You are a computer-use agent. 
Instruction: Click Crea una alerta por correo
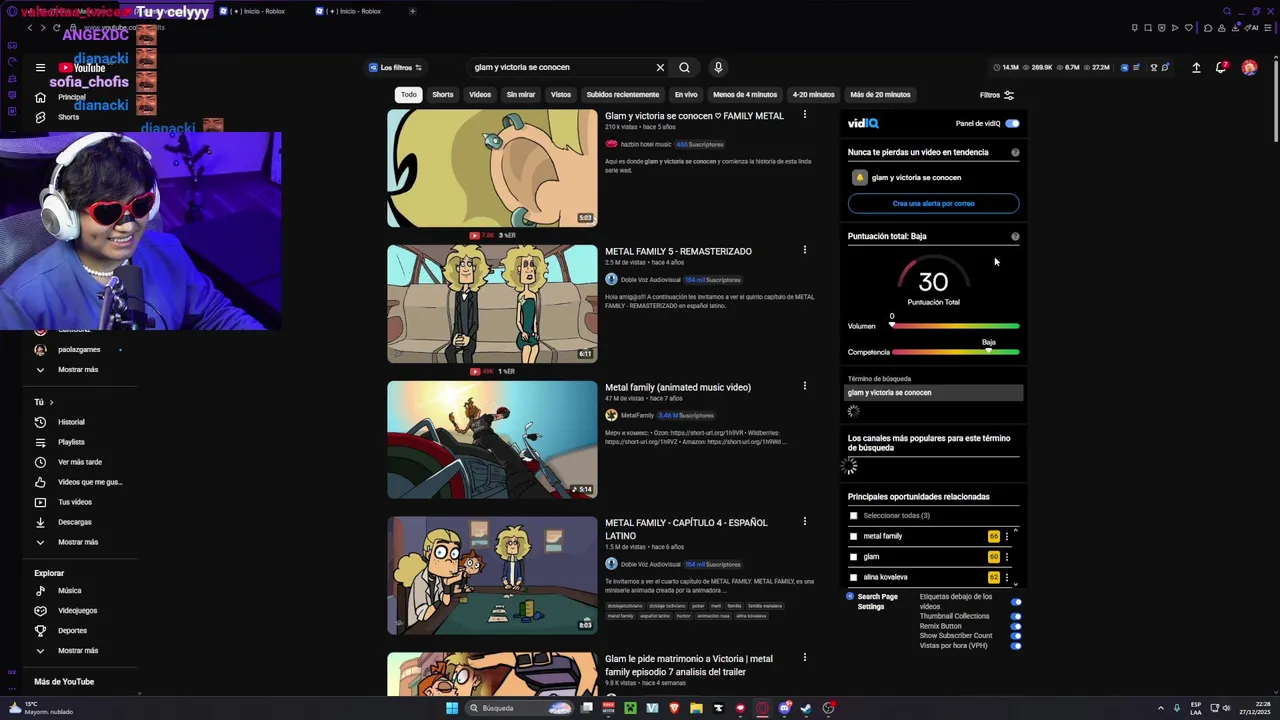coord(933,204)
